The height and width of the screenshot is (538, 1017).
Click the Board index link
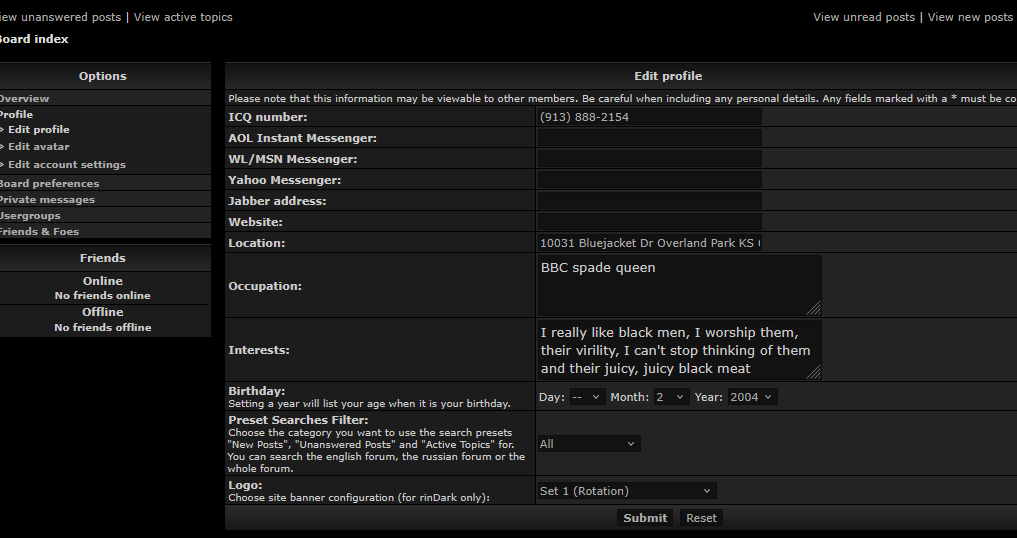pyautogui.click(x=34, y=39)
